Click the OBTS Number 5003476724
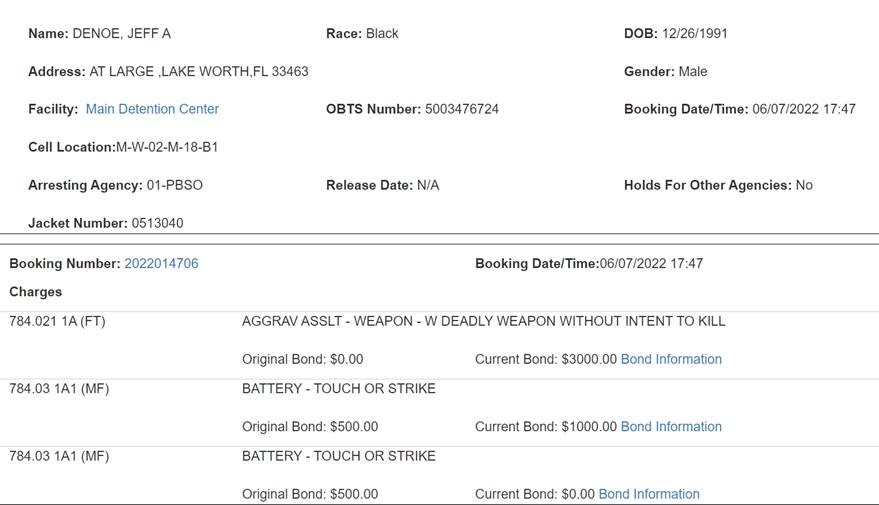The width and height of the screenshot is (879, 505). (x=462, y=109)
